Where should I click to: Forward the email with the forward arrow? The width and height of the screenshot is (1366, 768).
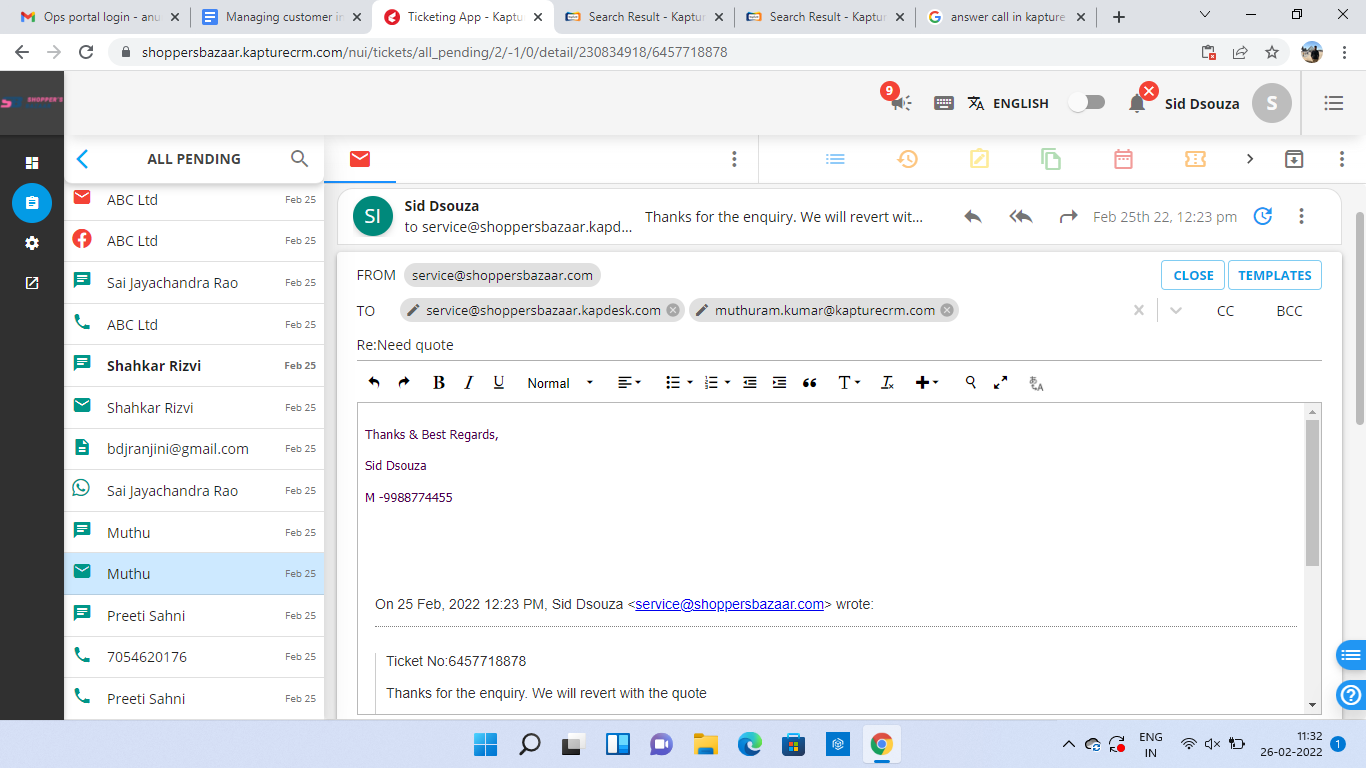click(x=1069, y=216)
